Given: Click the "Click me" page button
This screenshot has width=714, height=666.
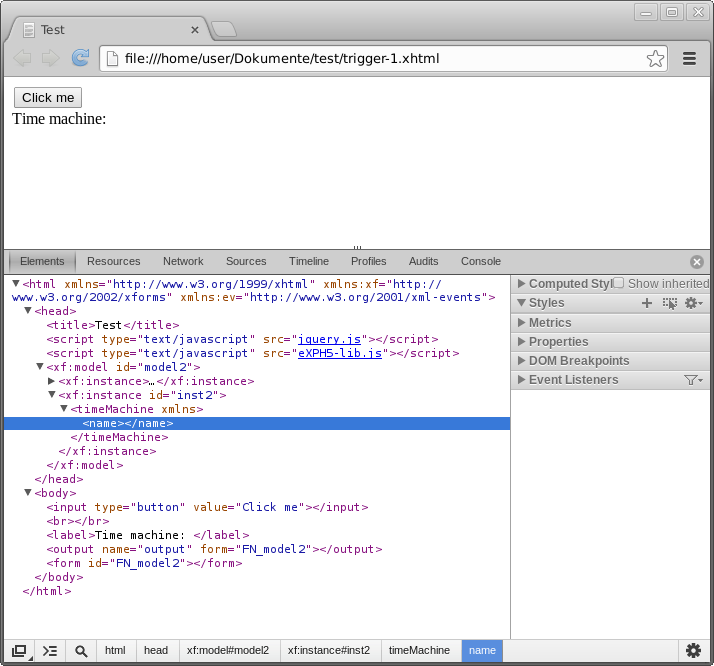Looking at the screenshot, I should pyautogui.click(x=48, y=98).
